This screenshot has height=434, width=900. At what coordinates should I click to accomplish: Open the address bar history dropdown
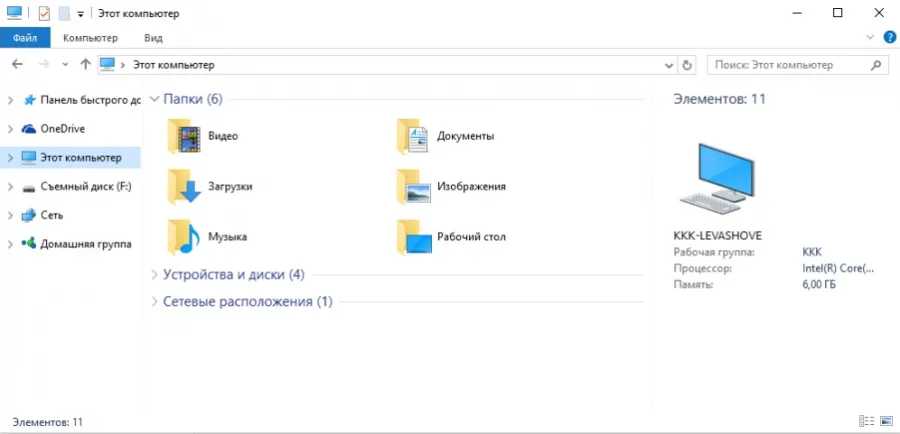point(669,65)
